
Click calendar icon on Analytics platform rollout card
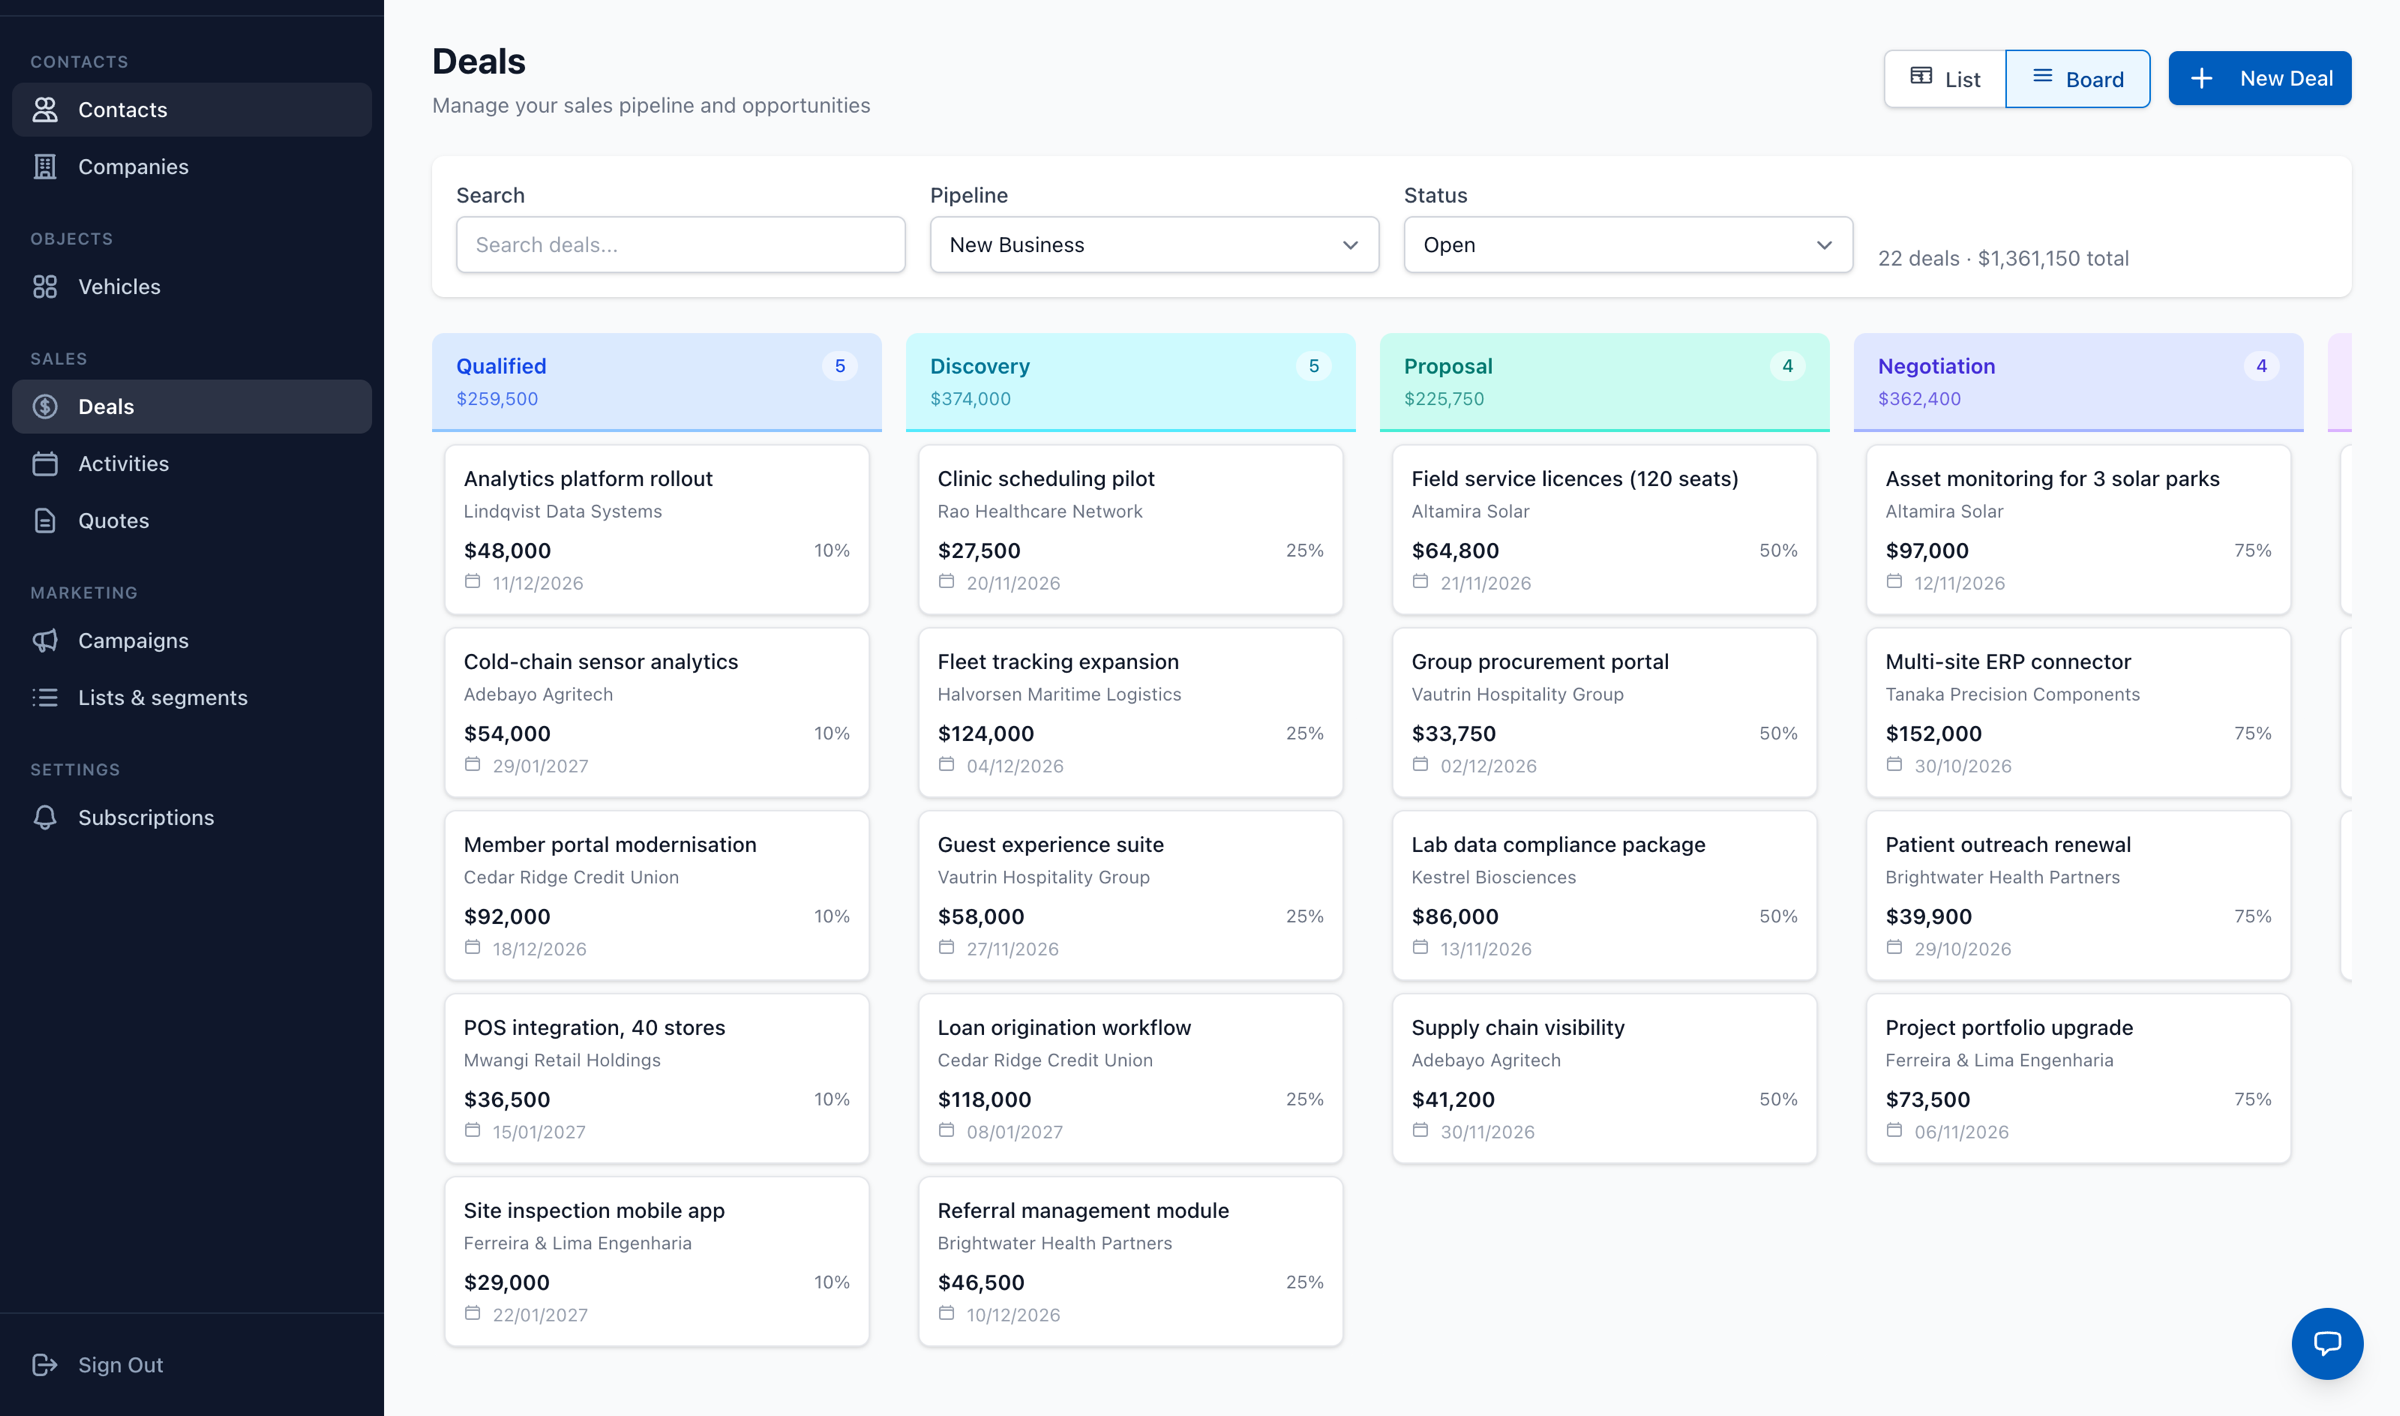pos(473,581)
